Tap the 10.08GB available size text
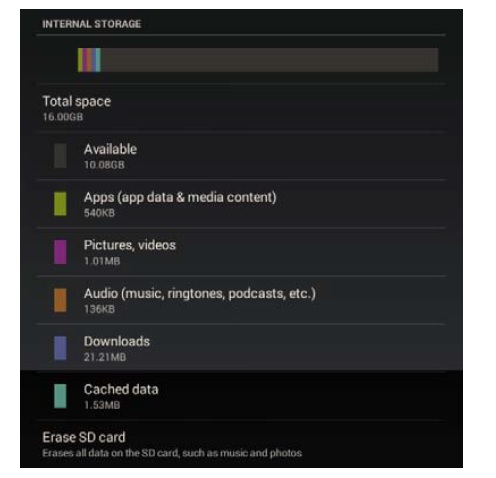 coord(104,165)
